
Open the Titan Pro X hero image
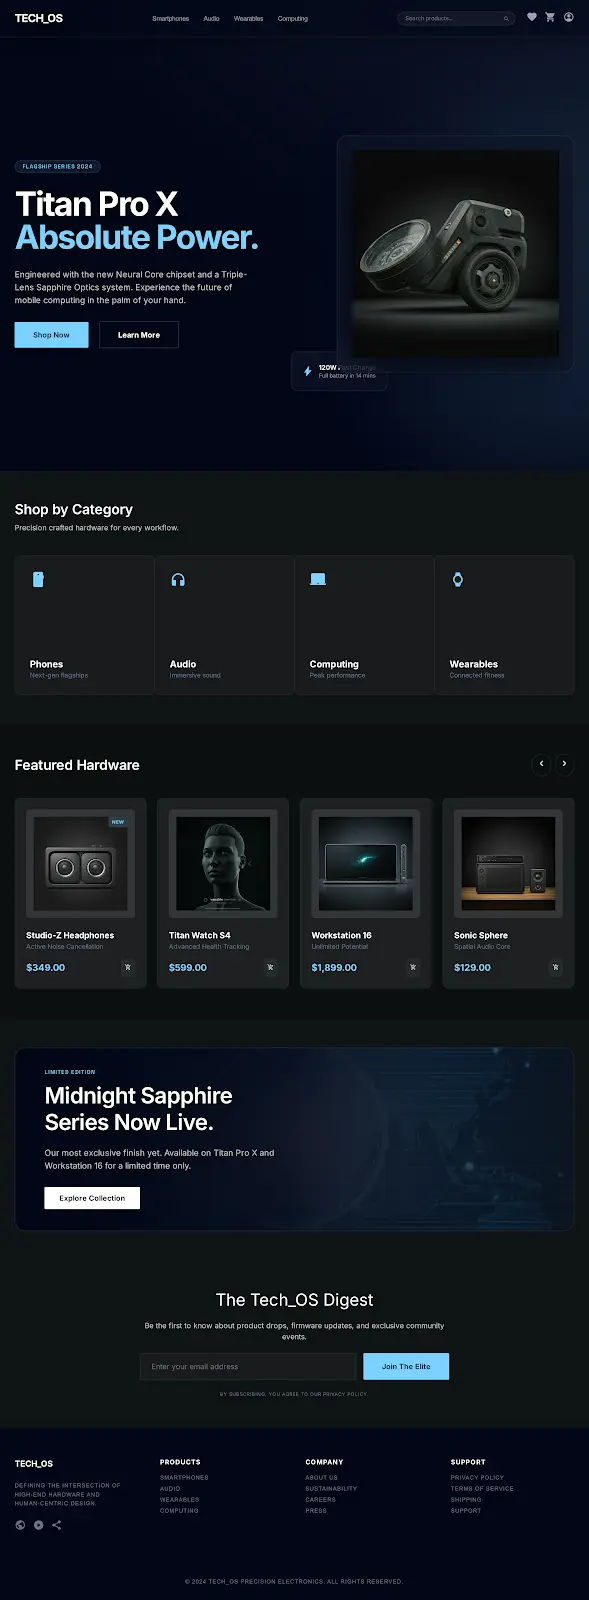point(455,254)
